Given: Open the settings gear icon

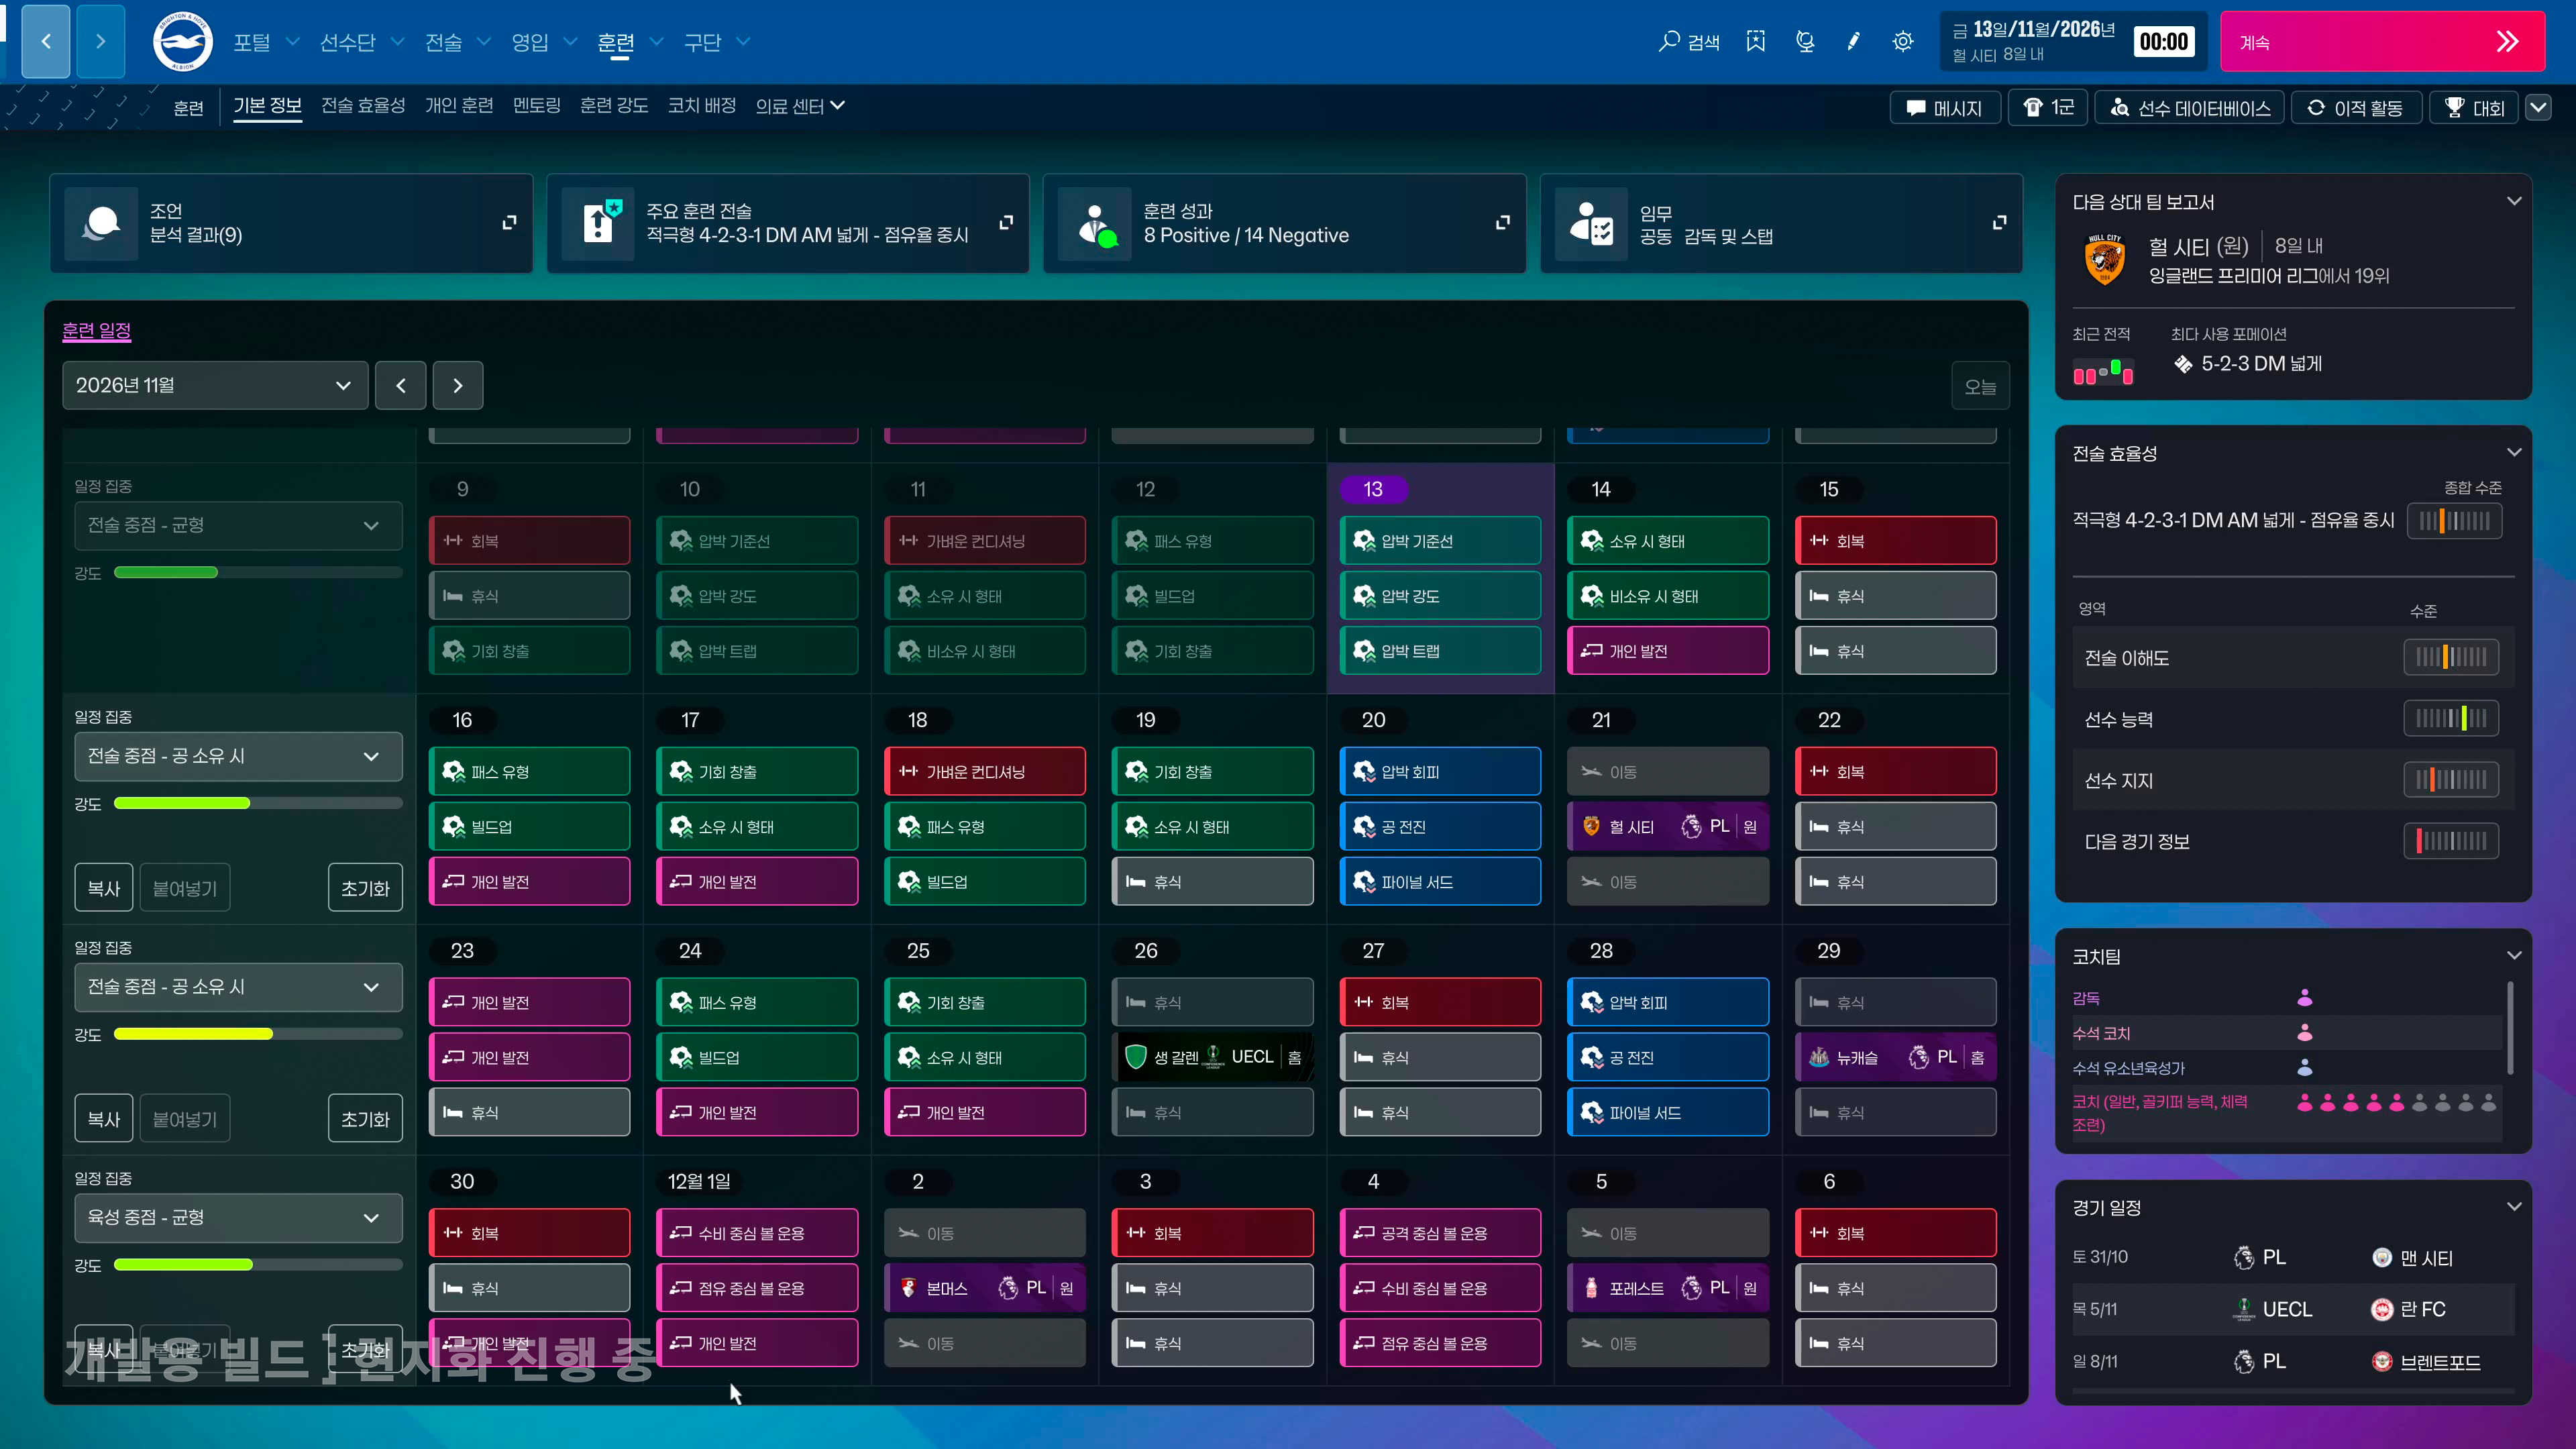Looking at the screenshot, I should 1903,41.
